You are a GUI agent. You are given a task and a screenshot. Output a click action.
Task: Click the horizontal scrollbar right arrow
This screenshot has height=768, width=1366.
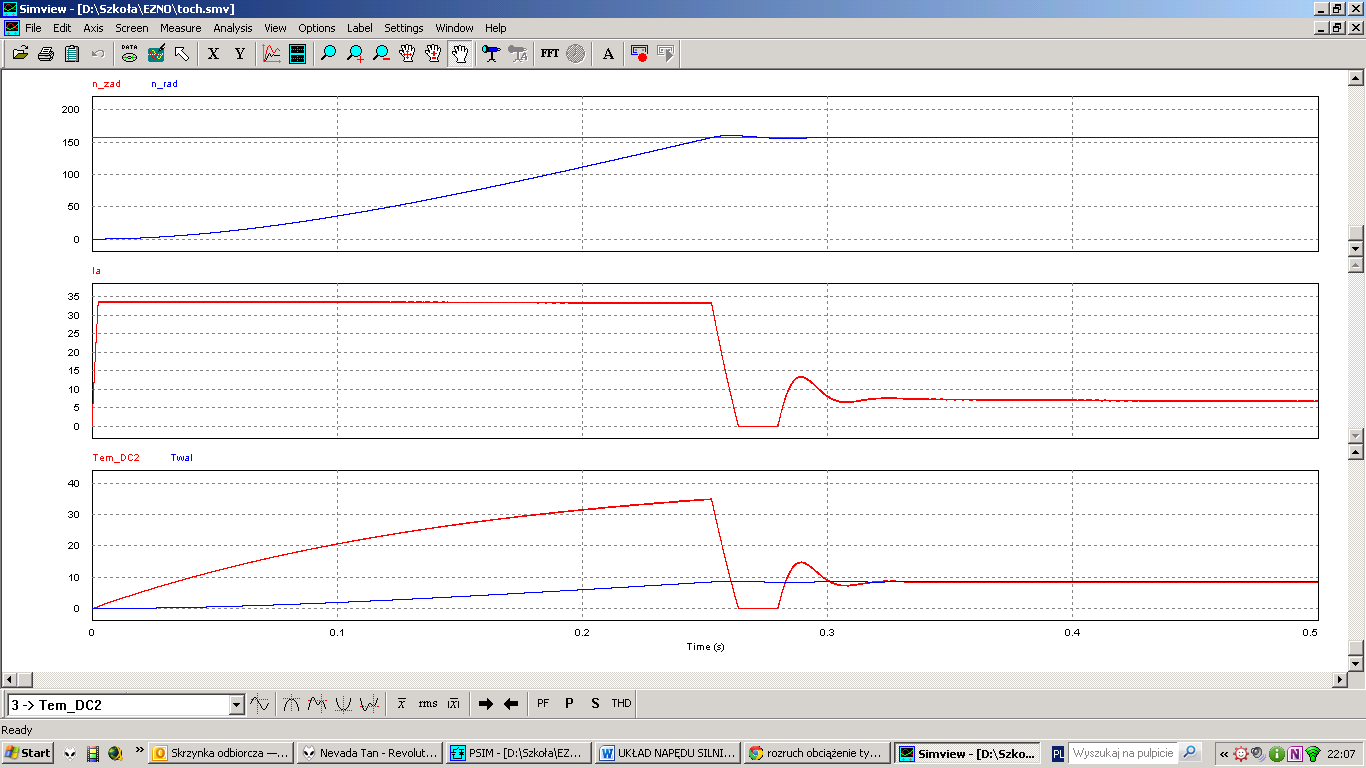point(1341,680)
